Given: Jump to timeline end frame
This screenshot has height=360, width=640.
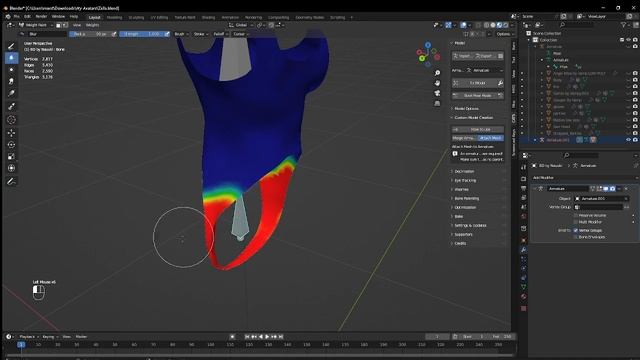Looking at the screenshot, I should (281, 337).
